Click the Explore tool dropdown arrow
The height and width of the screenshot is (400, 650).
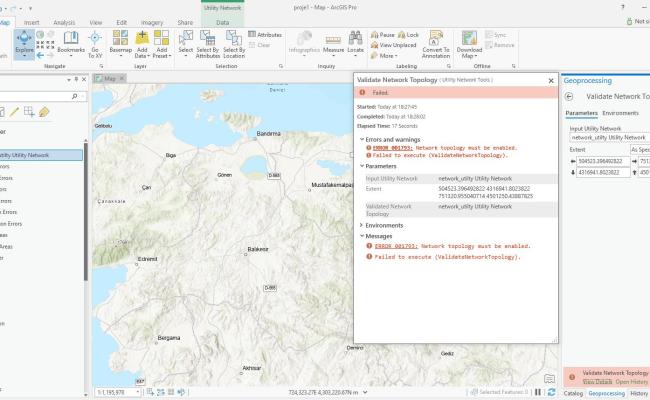pyautogui.click(x=24, y=56)
